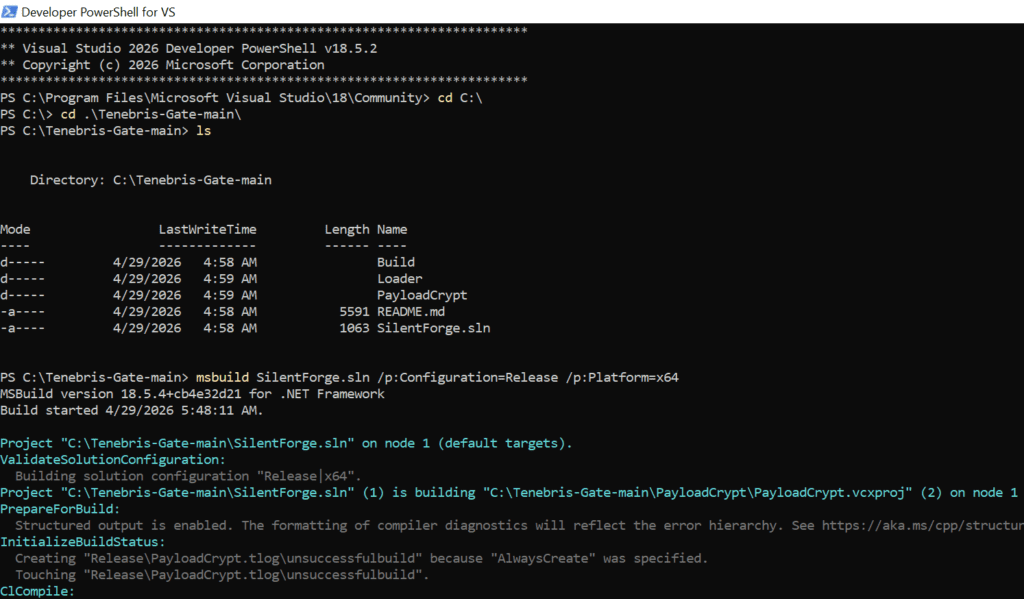The width and height of the screenshot is (1024, 599).
Task: Click 'Building solution configuration "Release|x64".' line
Action: pyautogui.click(x=188, y=476)
